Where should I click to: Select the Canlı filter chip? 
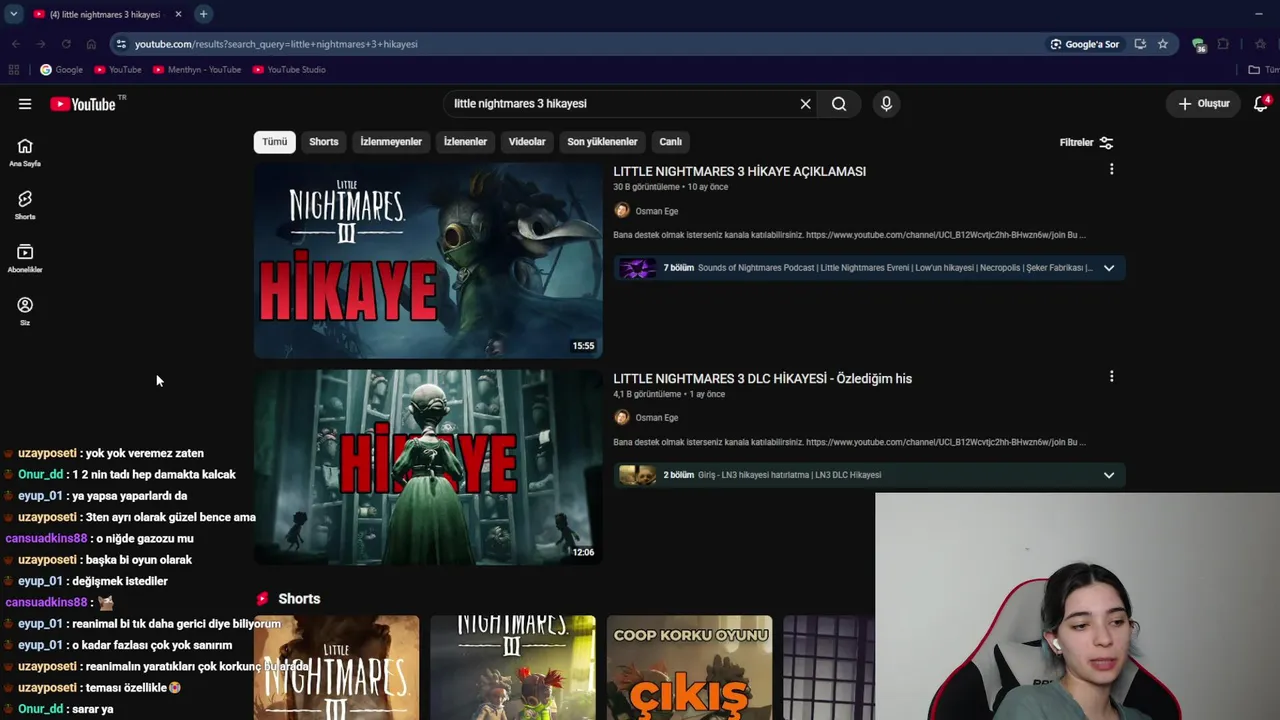click(670, 142)
